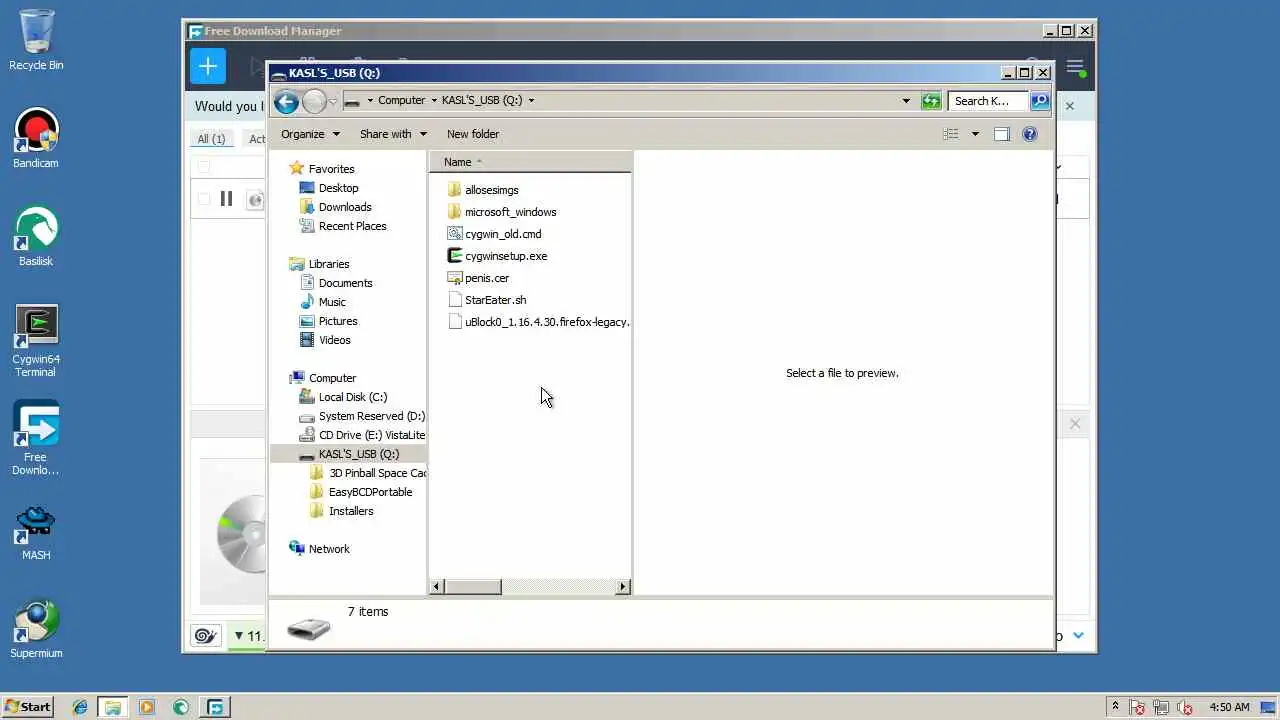Click the blue Help question mark icon

1030,134
